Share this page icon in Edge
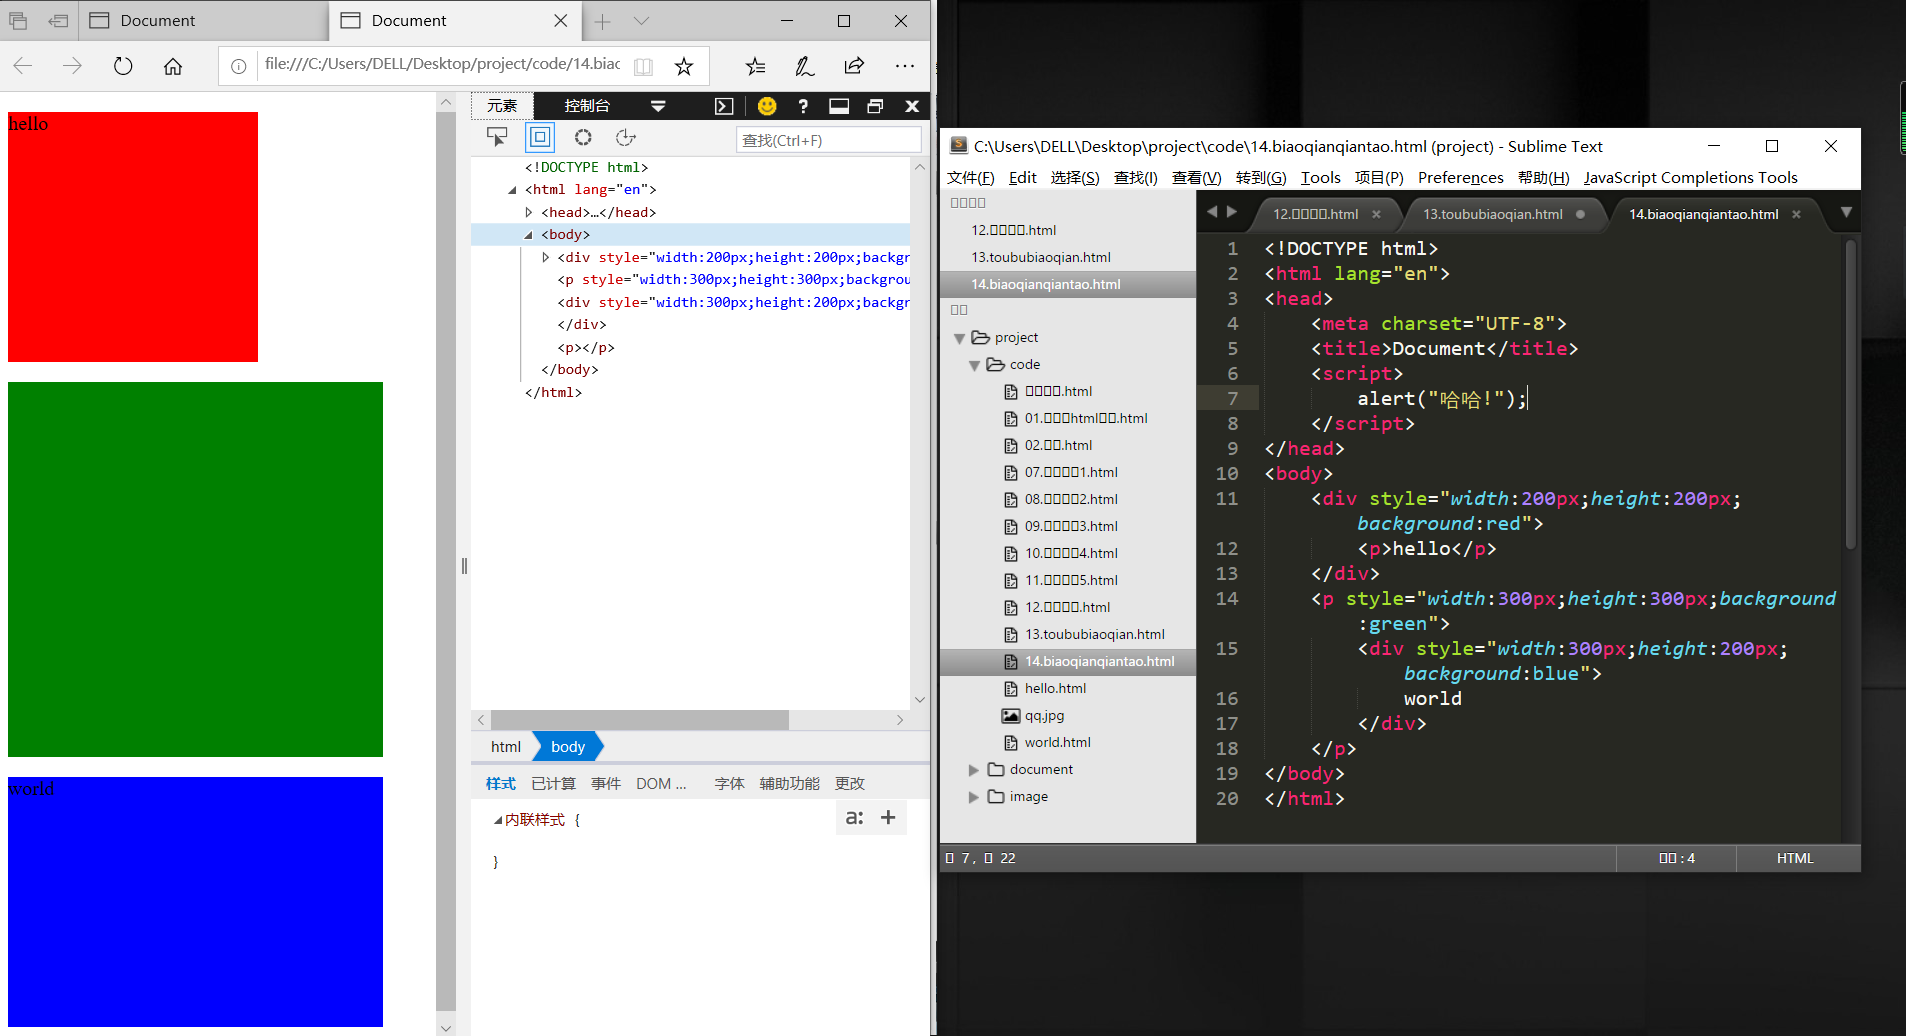1906x1036 pixels. (x=854, y=66)
